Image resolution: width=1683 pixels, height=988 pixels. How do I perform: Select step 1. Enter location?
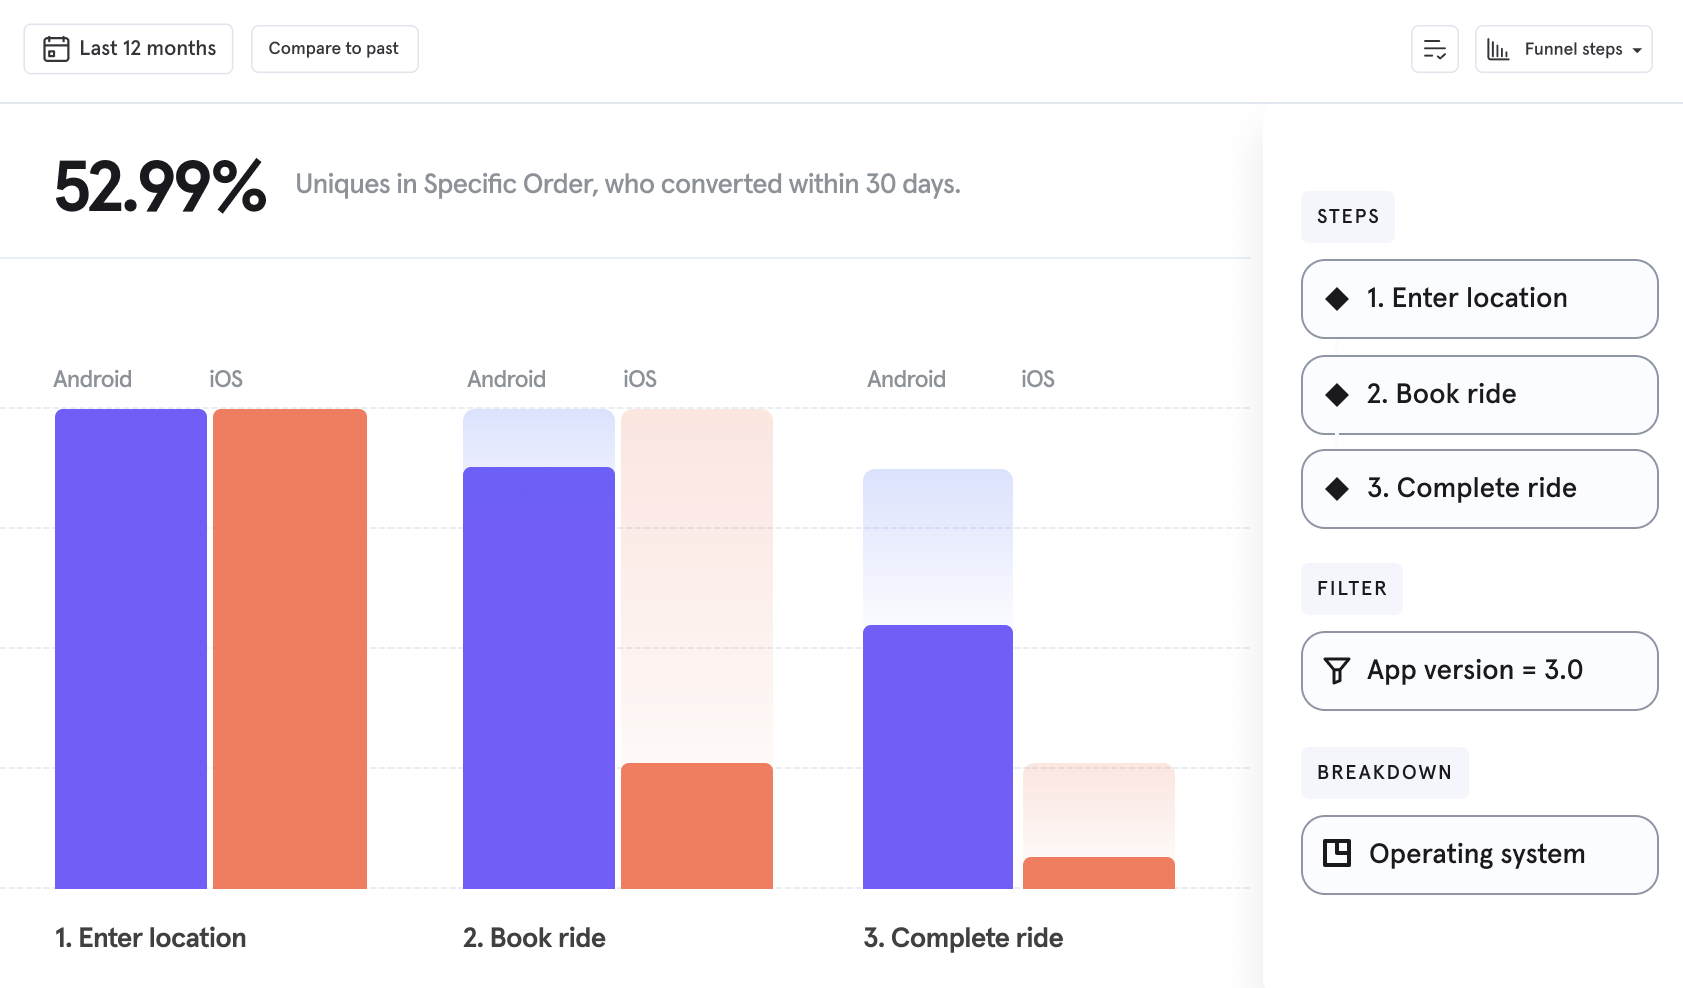(1479, 299)
